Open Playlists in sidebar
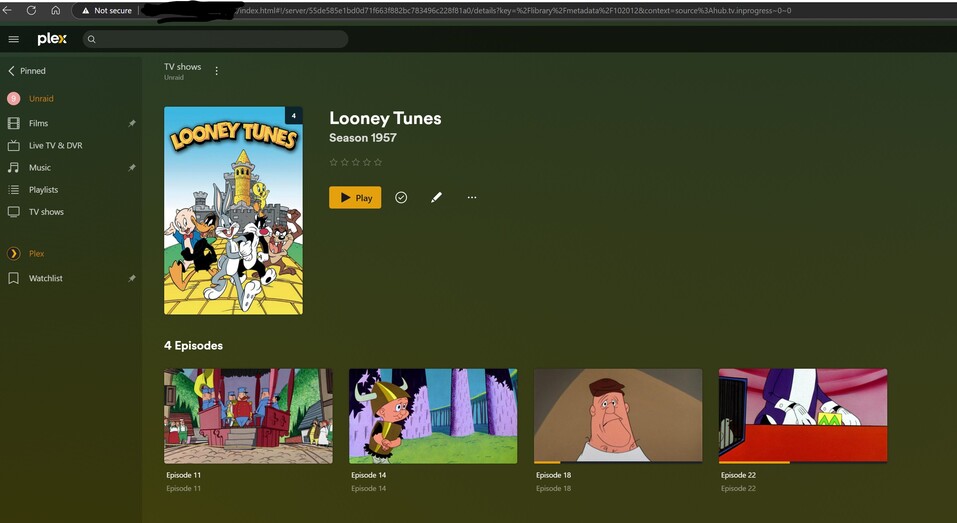This screenshot has height=523, width=957. [43, 190]
